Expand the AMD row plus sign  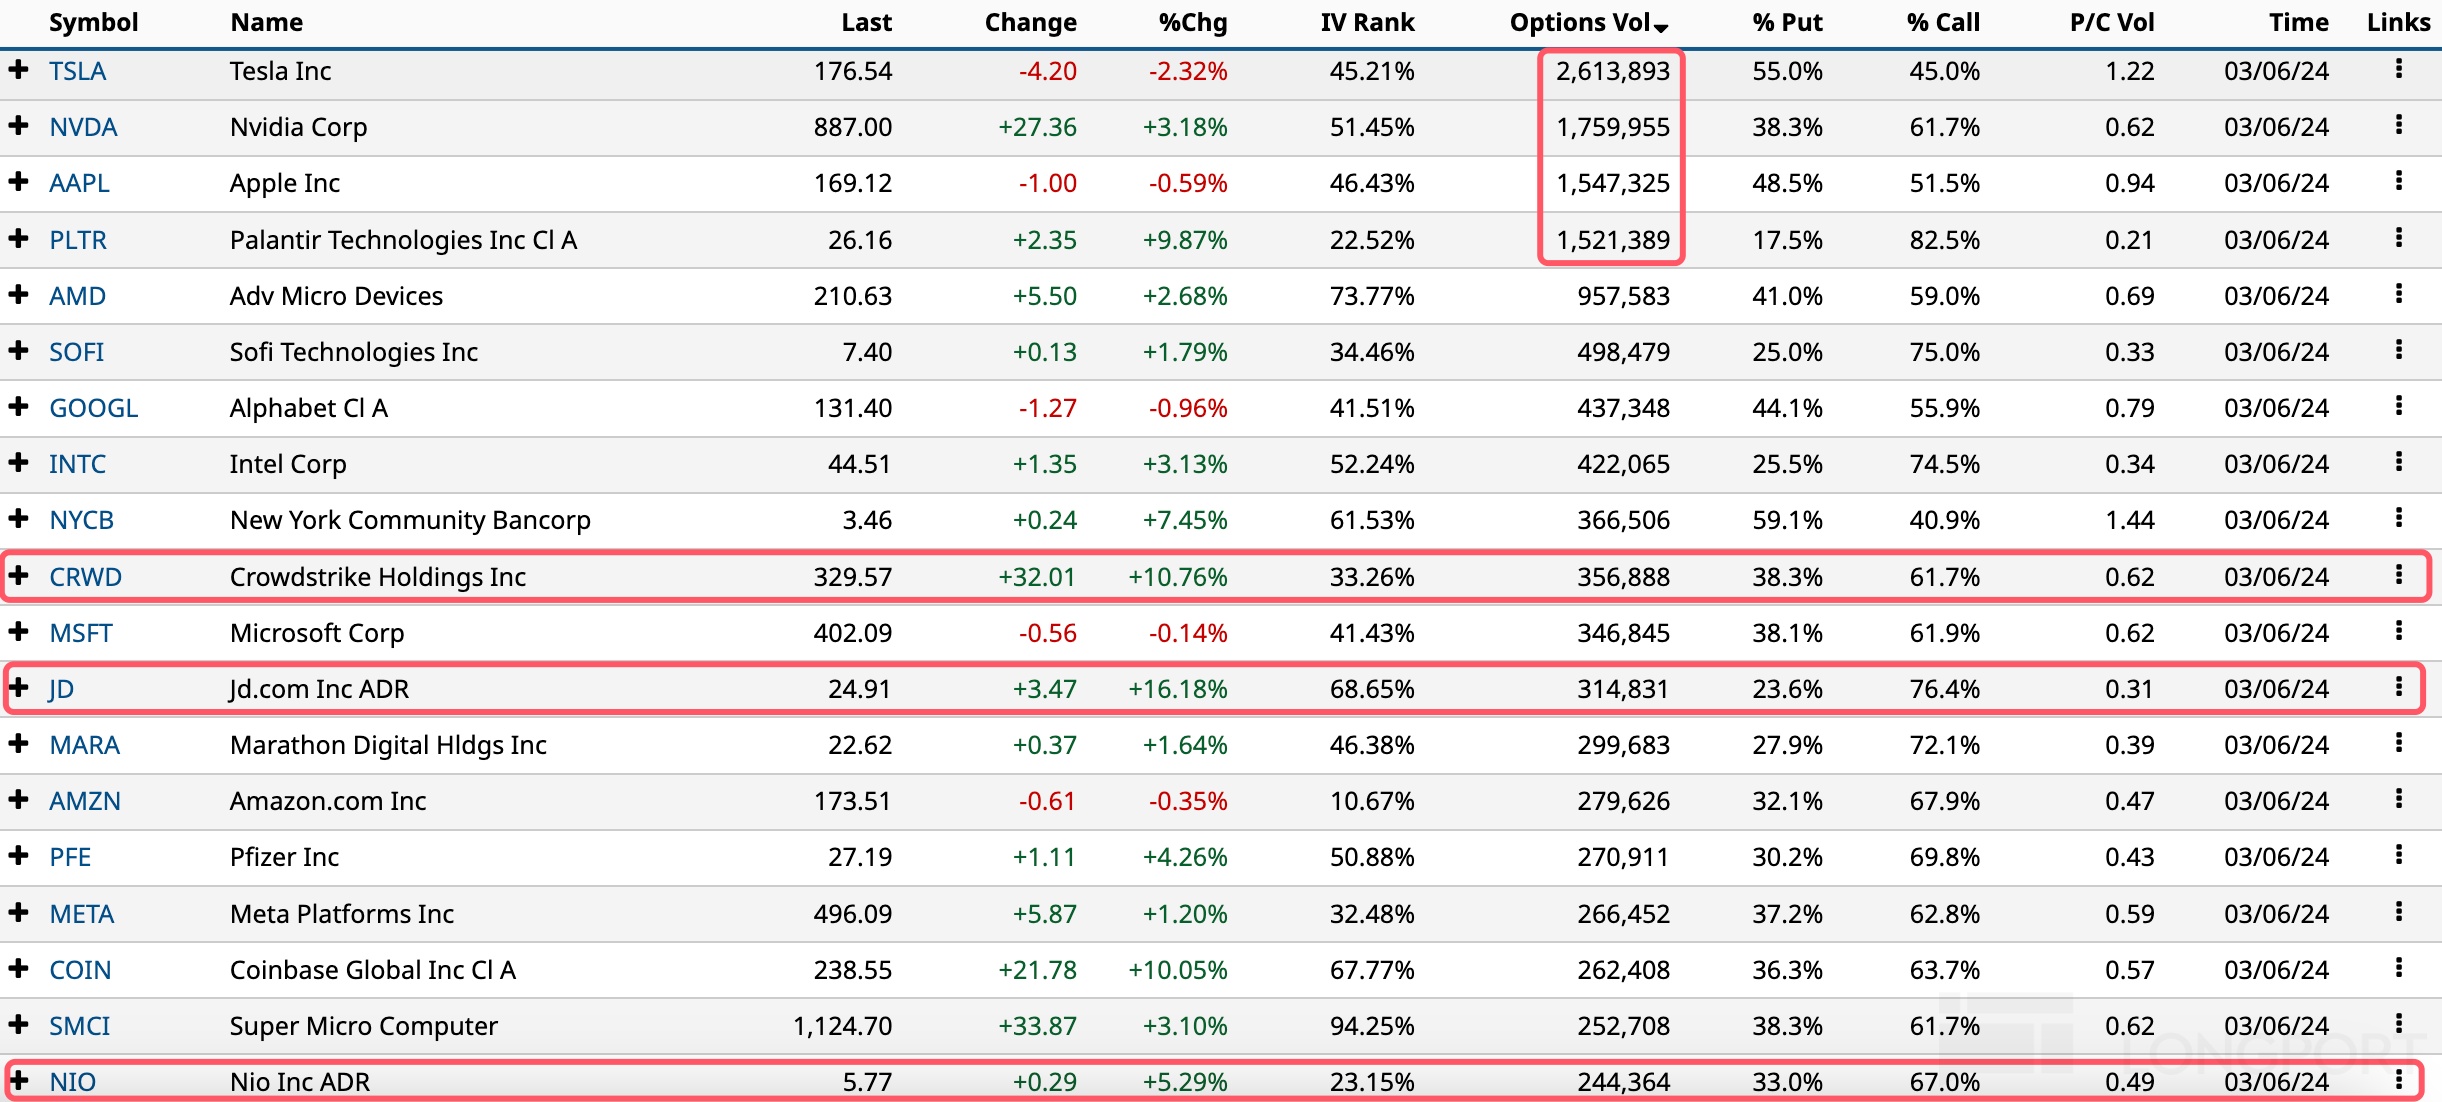(18, 294)
